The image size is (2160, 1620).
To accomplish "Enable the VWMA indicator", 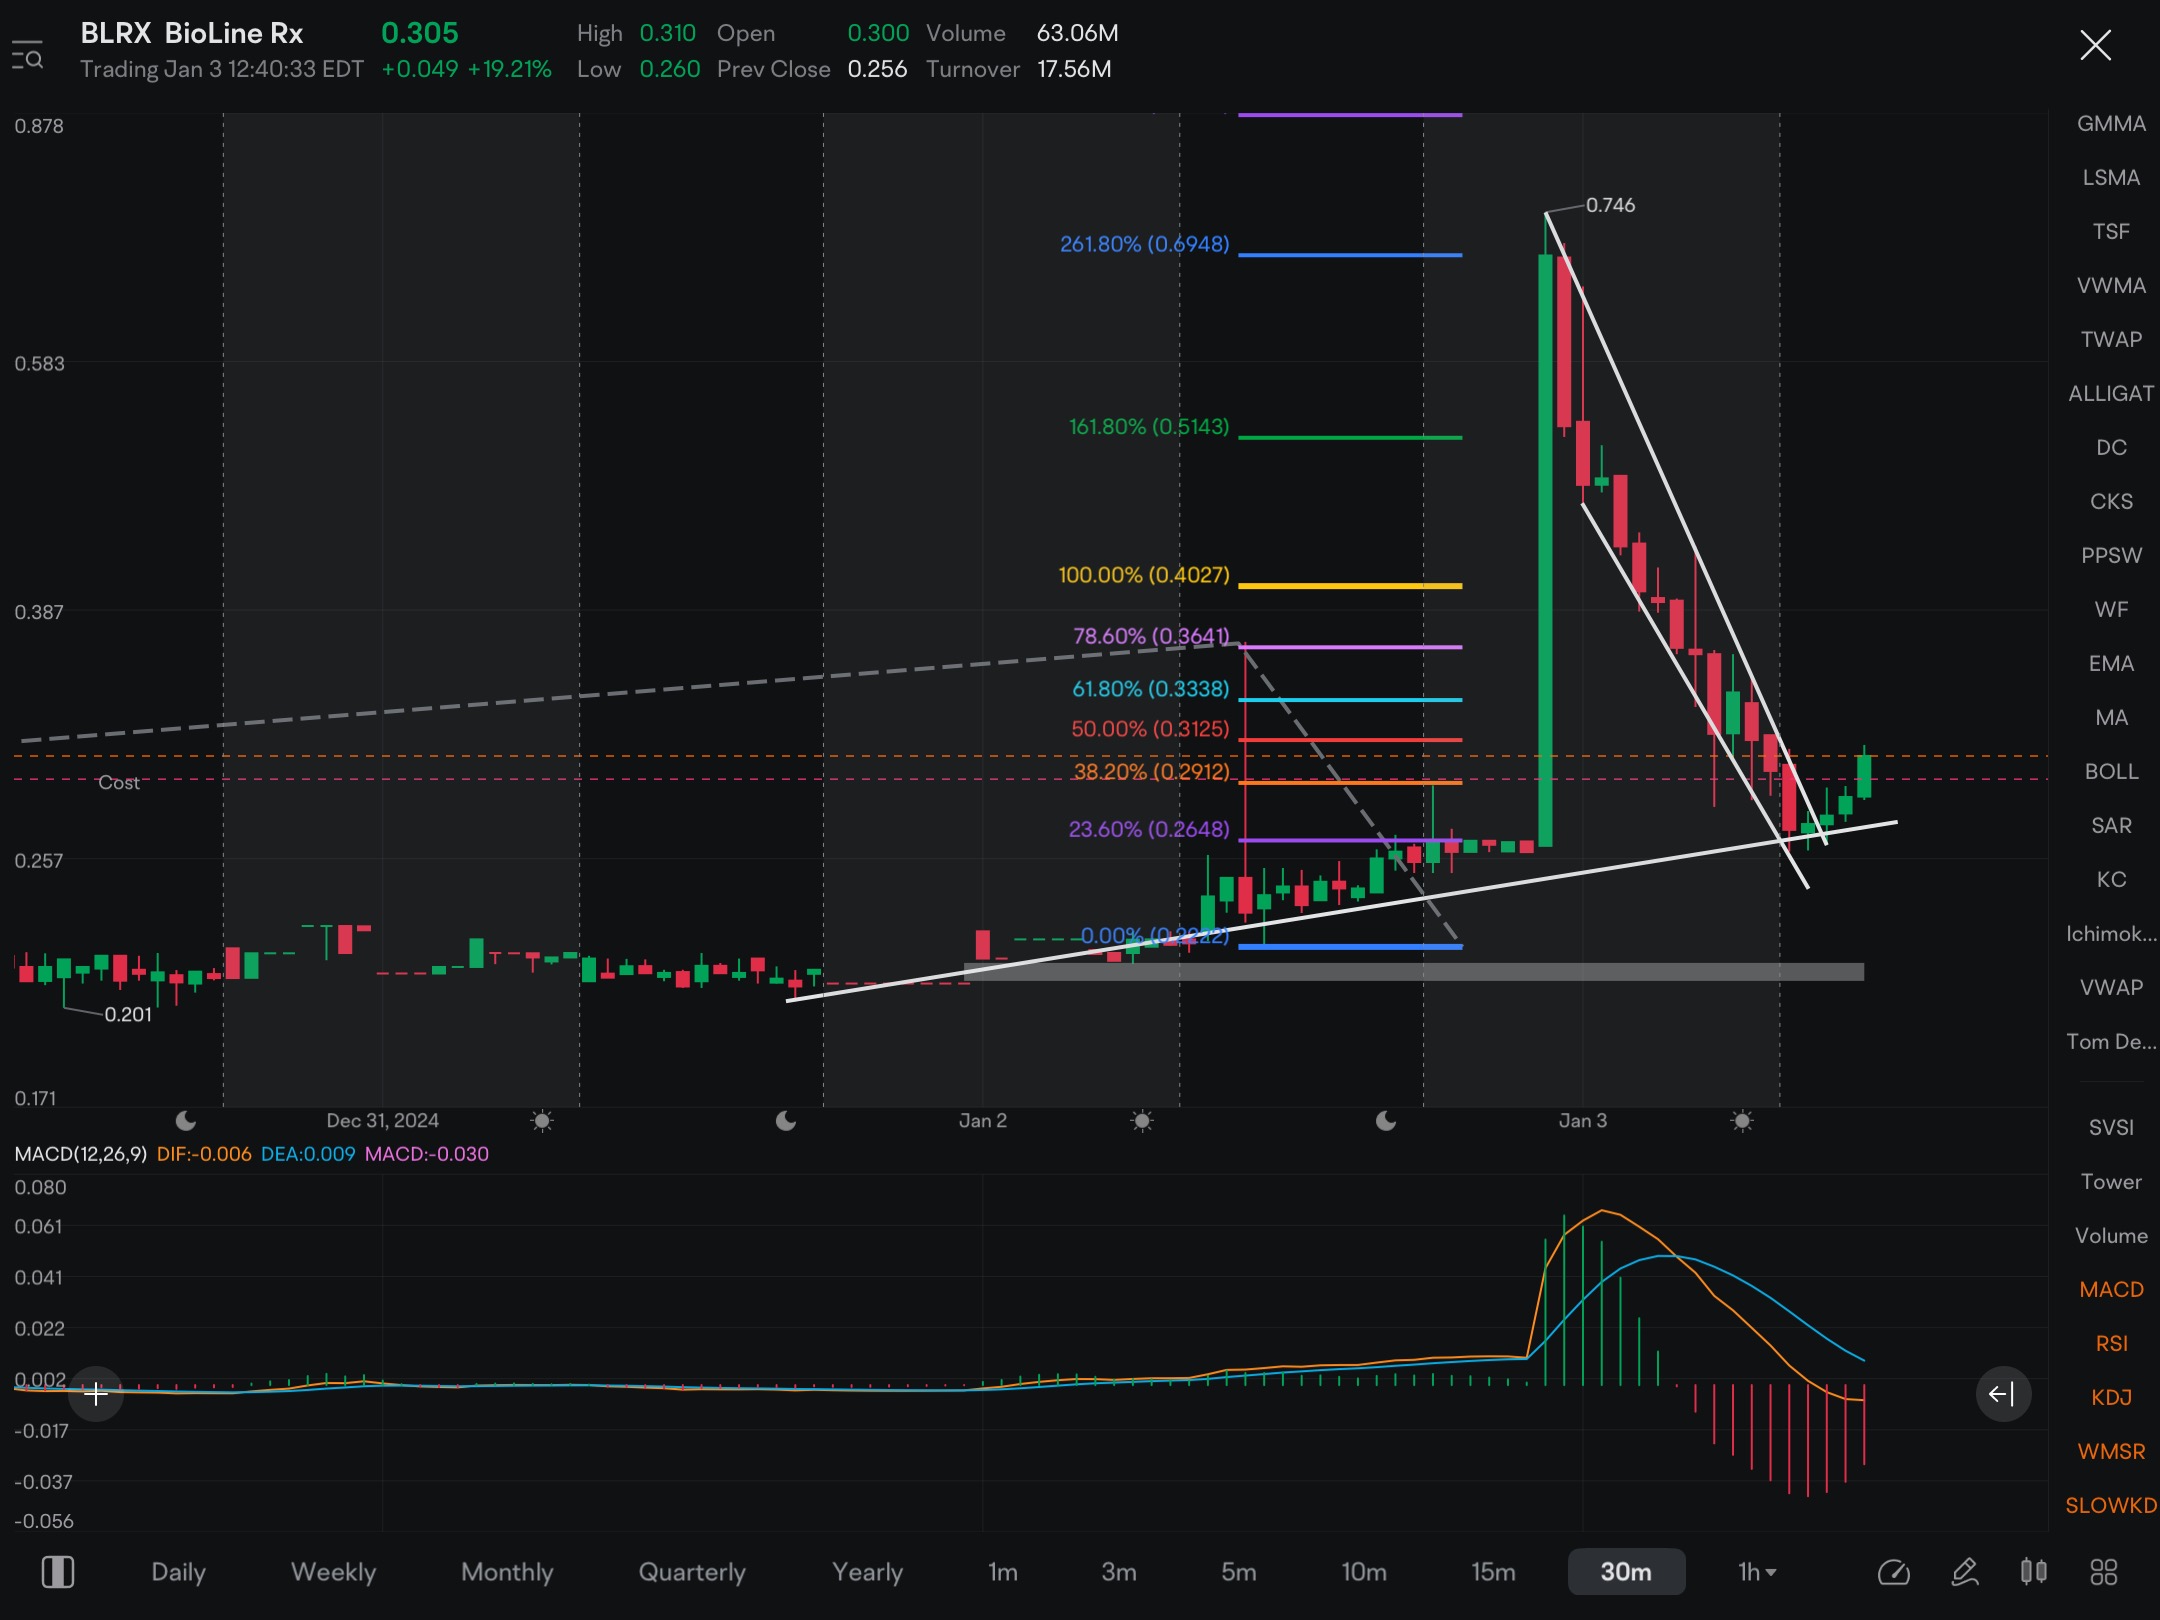I will [2111, 285].
